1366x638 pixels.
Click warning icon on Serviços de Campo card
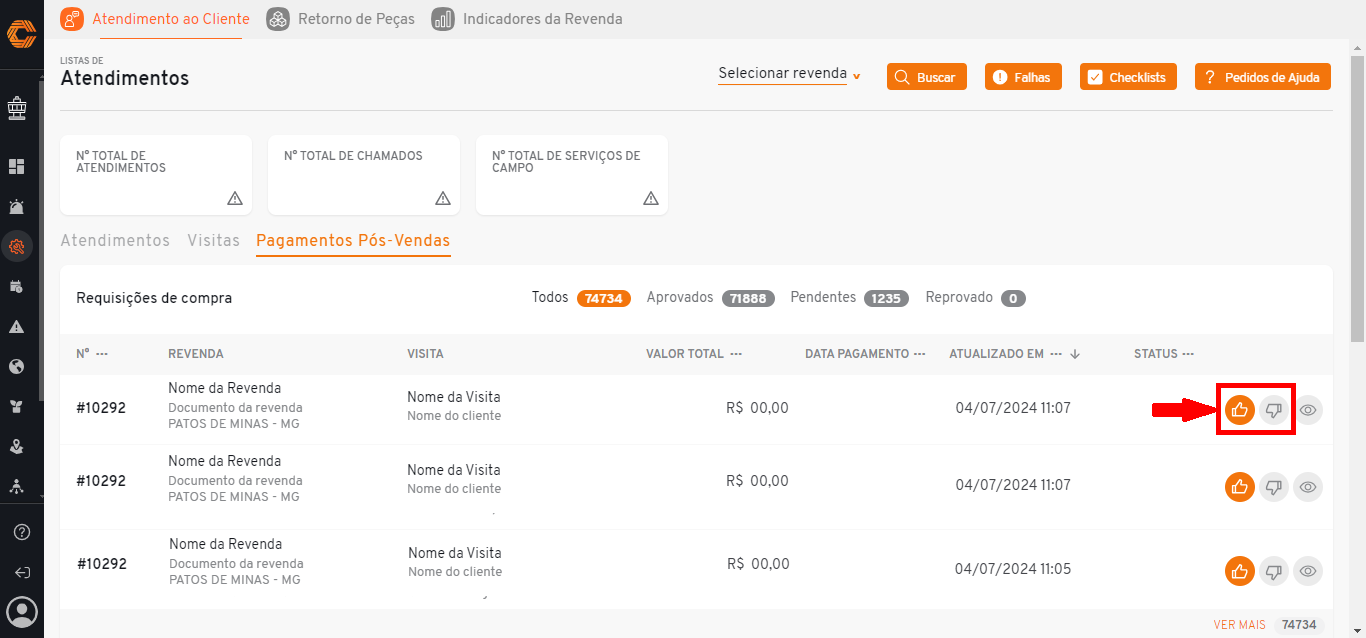point(651,198)
